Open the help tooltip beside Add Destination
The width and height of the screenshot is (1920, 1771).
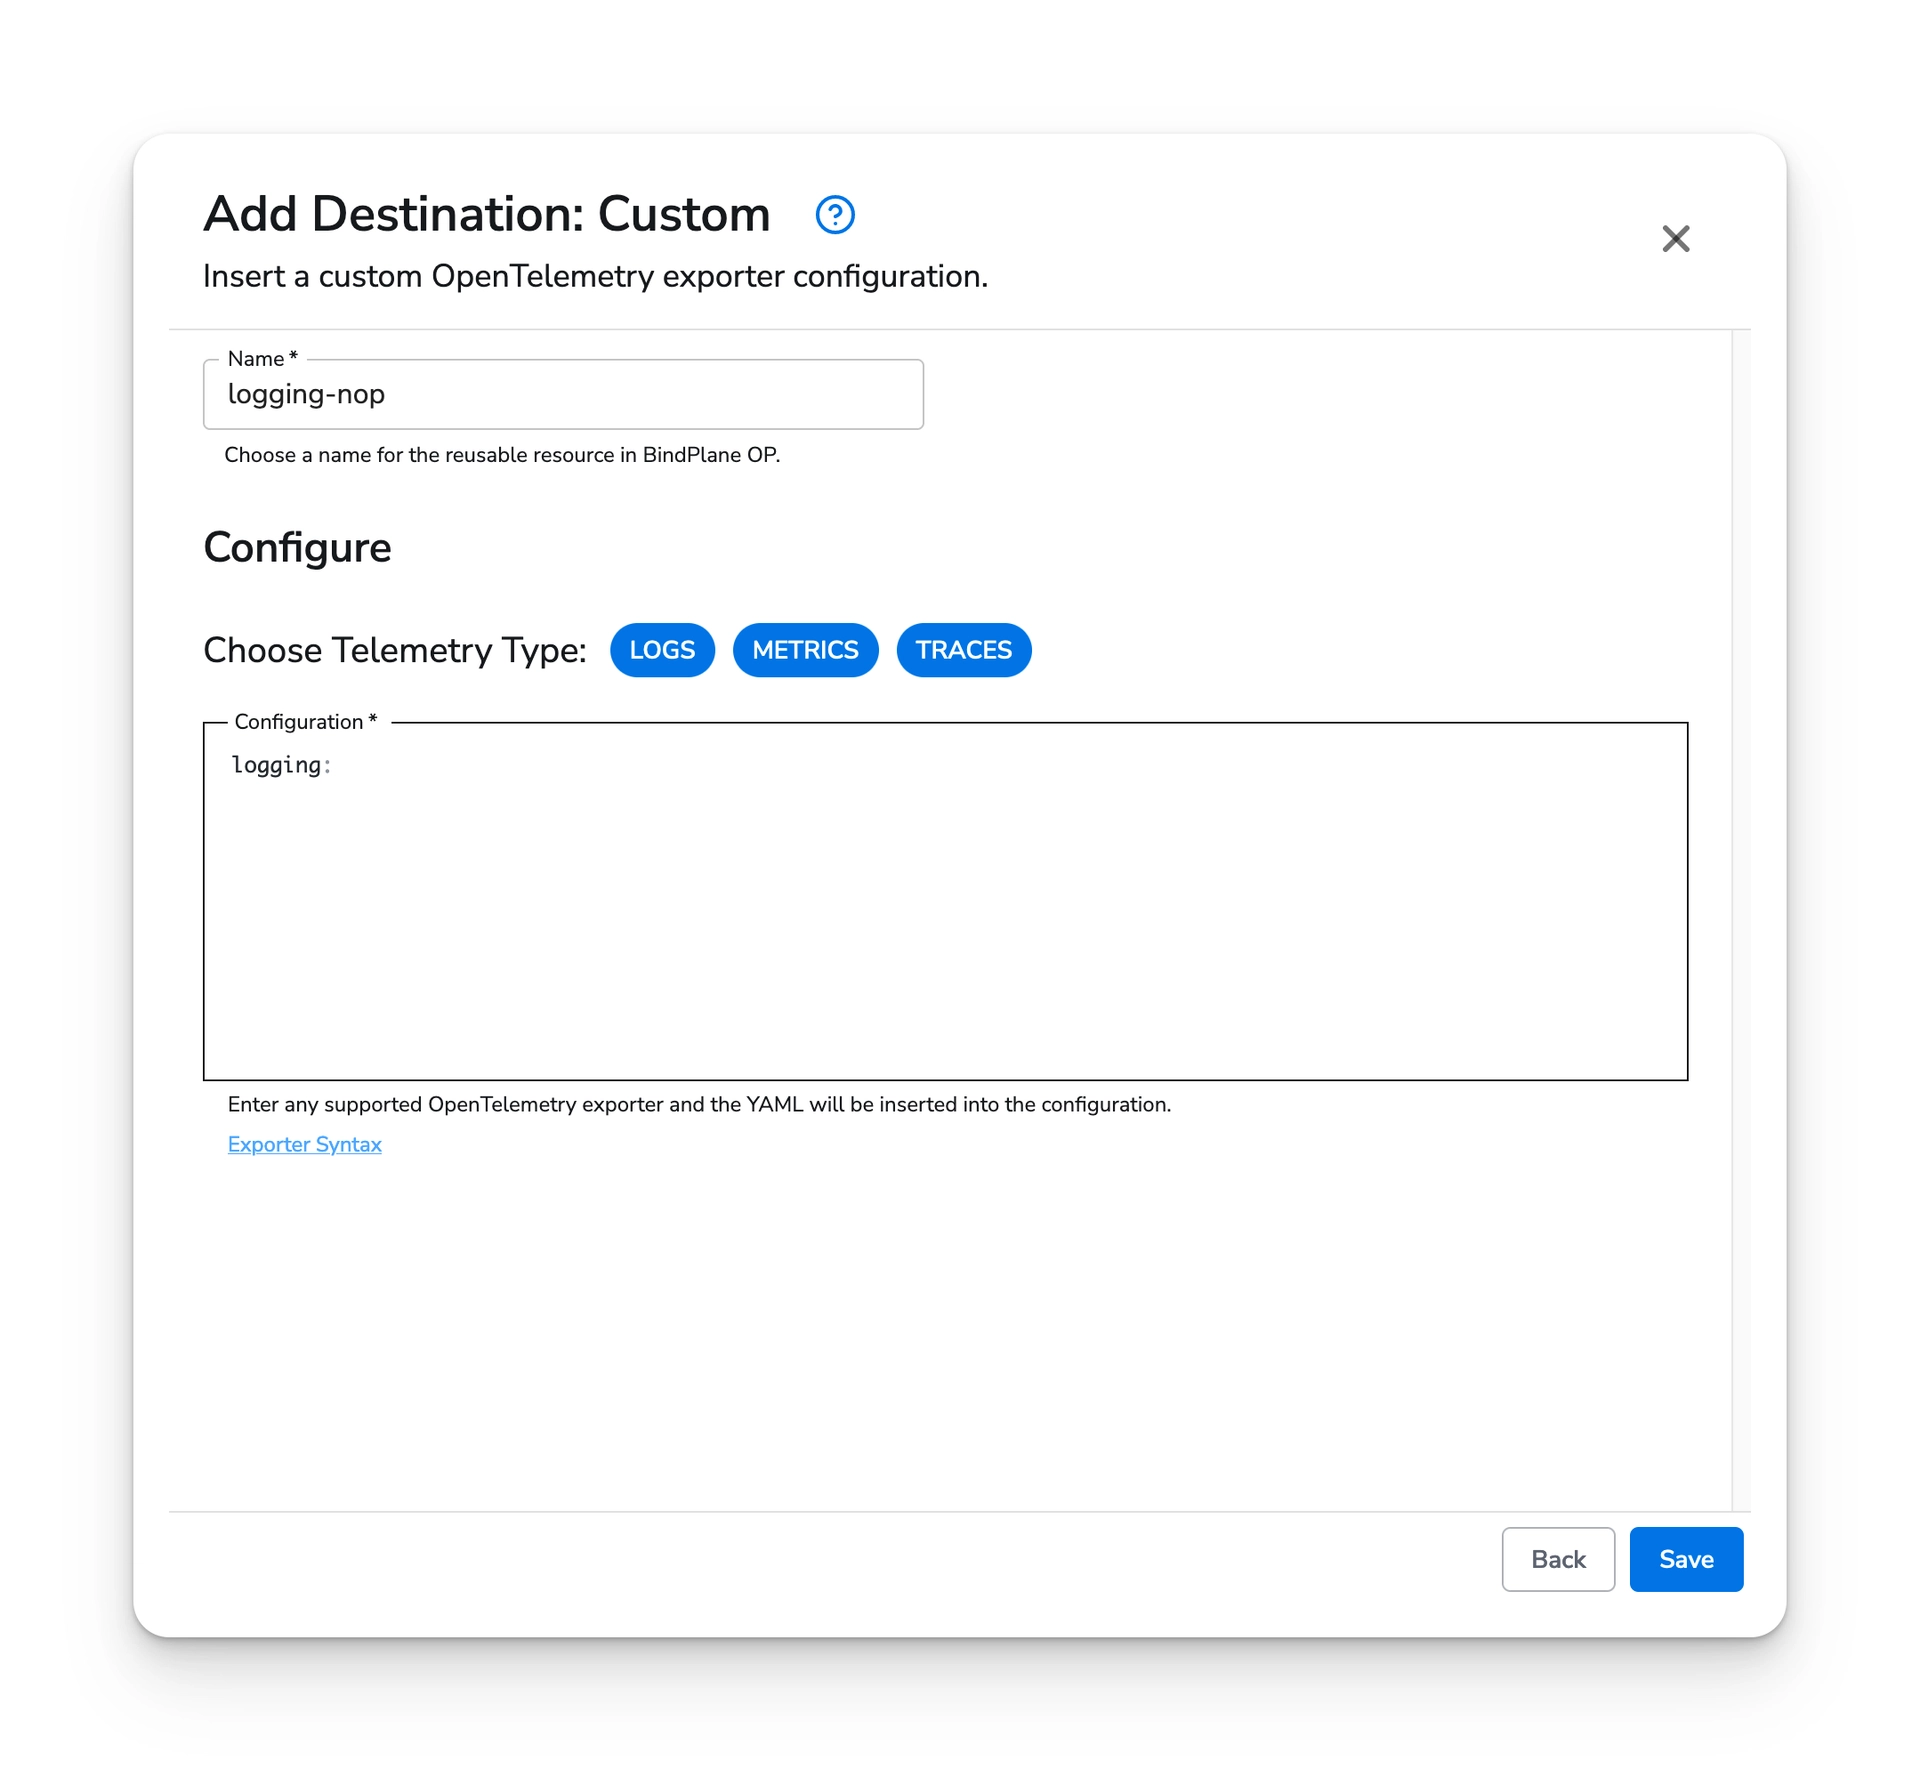(836, 214)
